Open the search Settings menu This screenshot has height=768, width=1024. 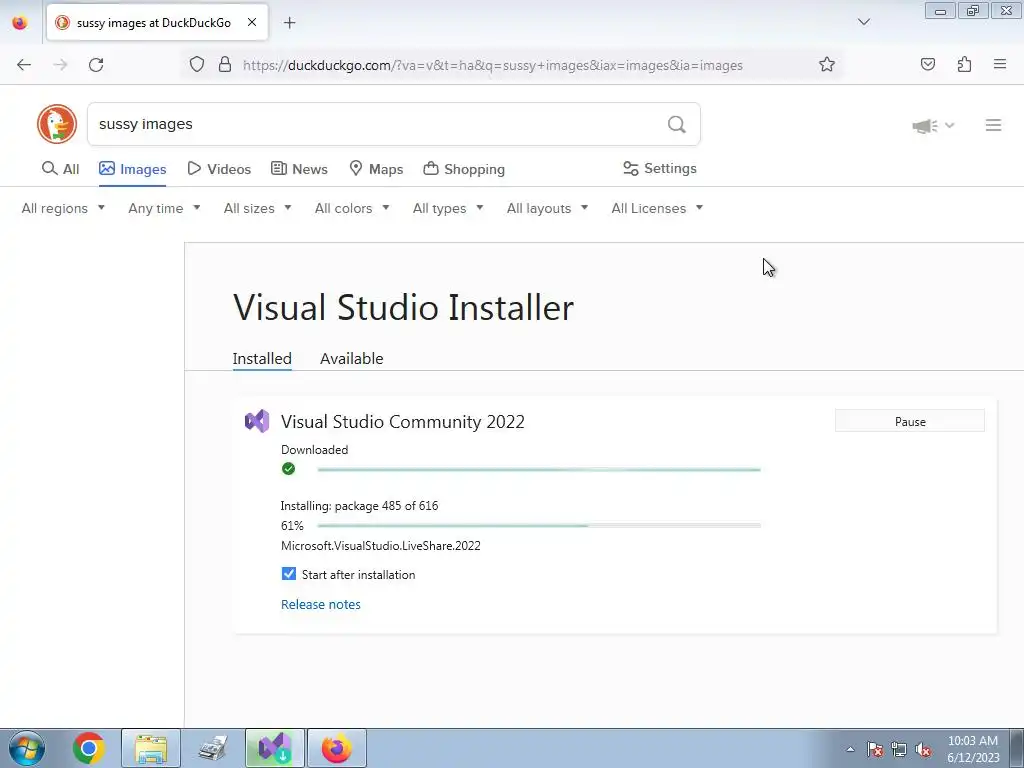tap(660, 168)
